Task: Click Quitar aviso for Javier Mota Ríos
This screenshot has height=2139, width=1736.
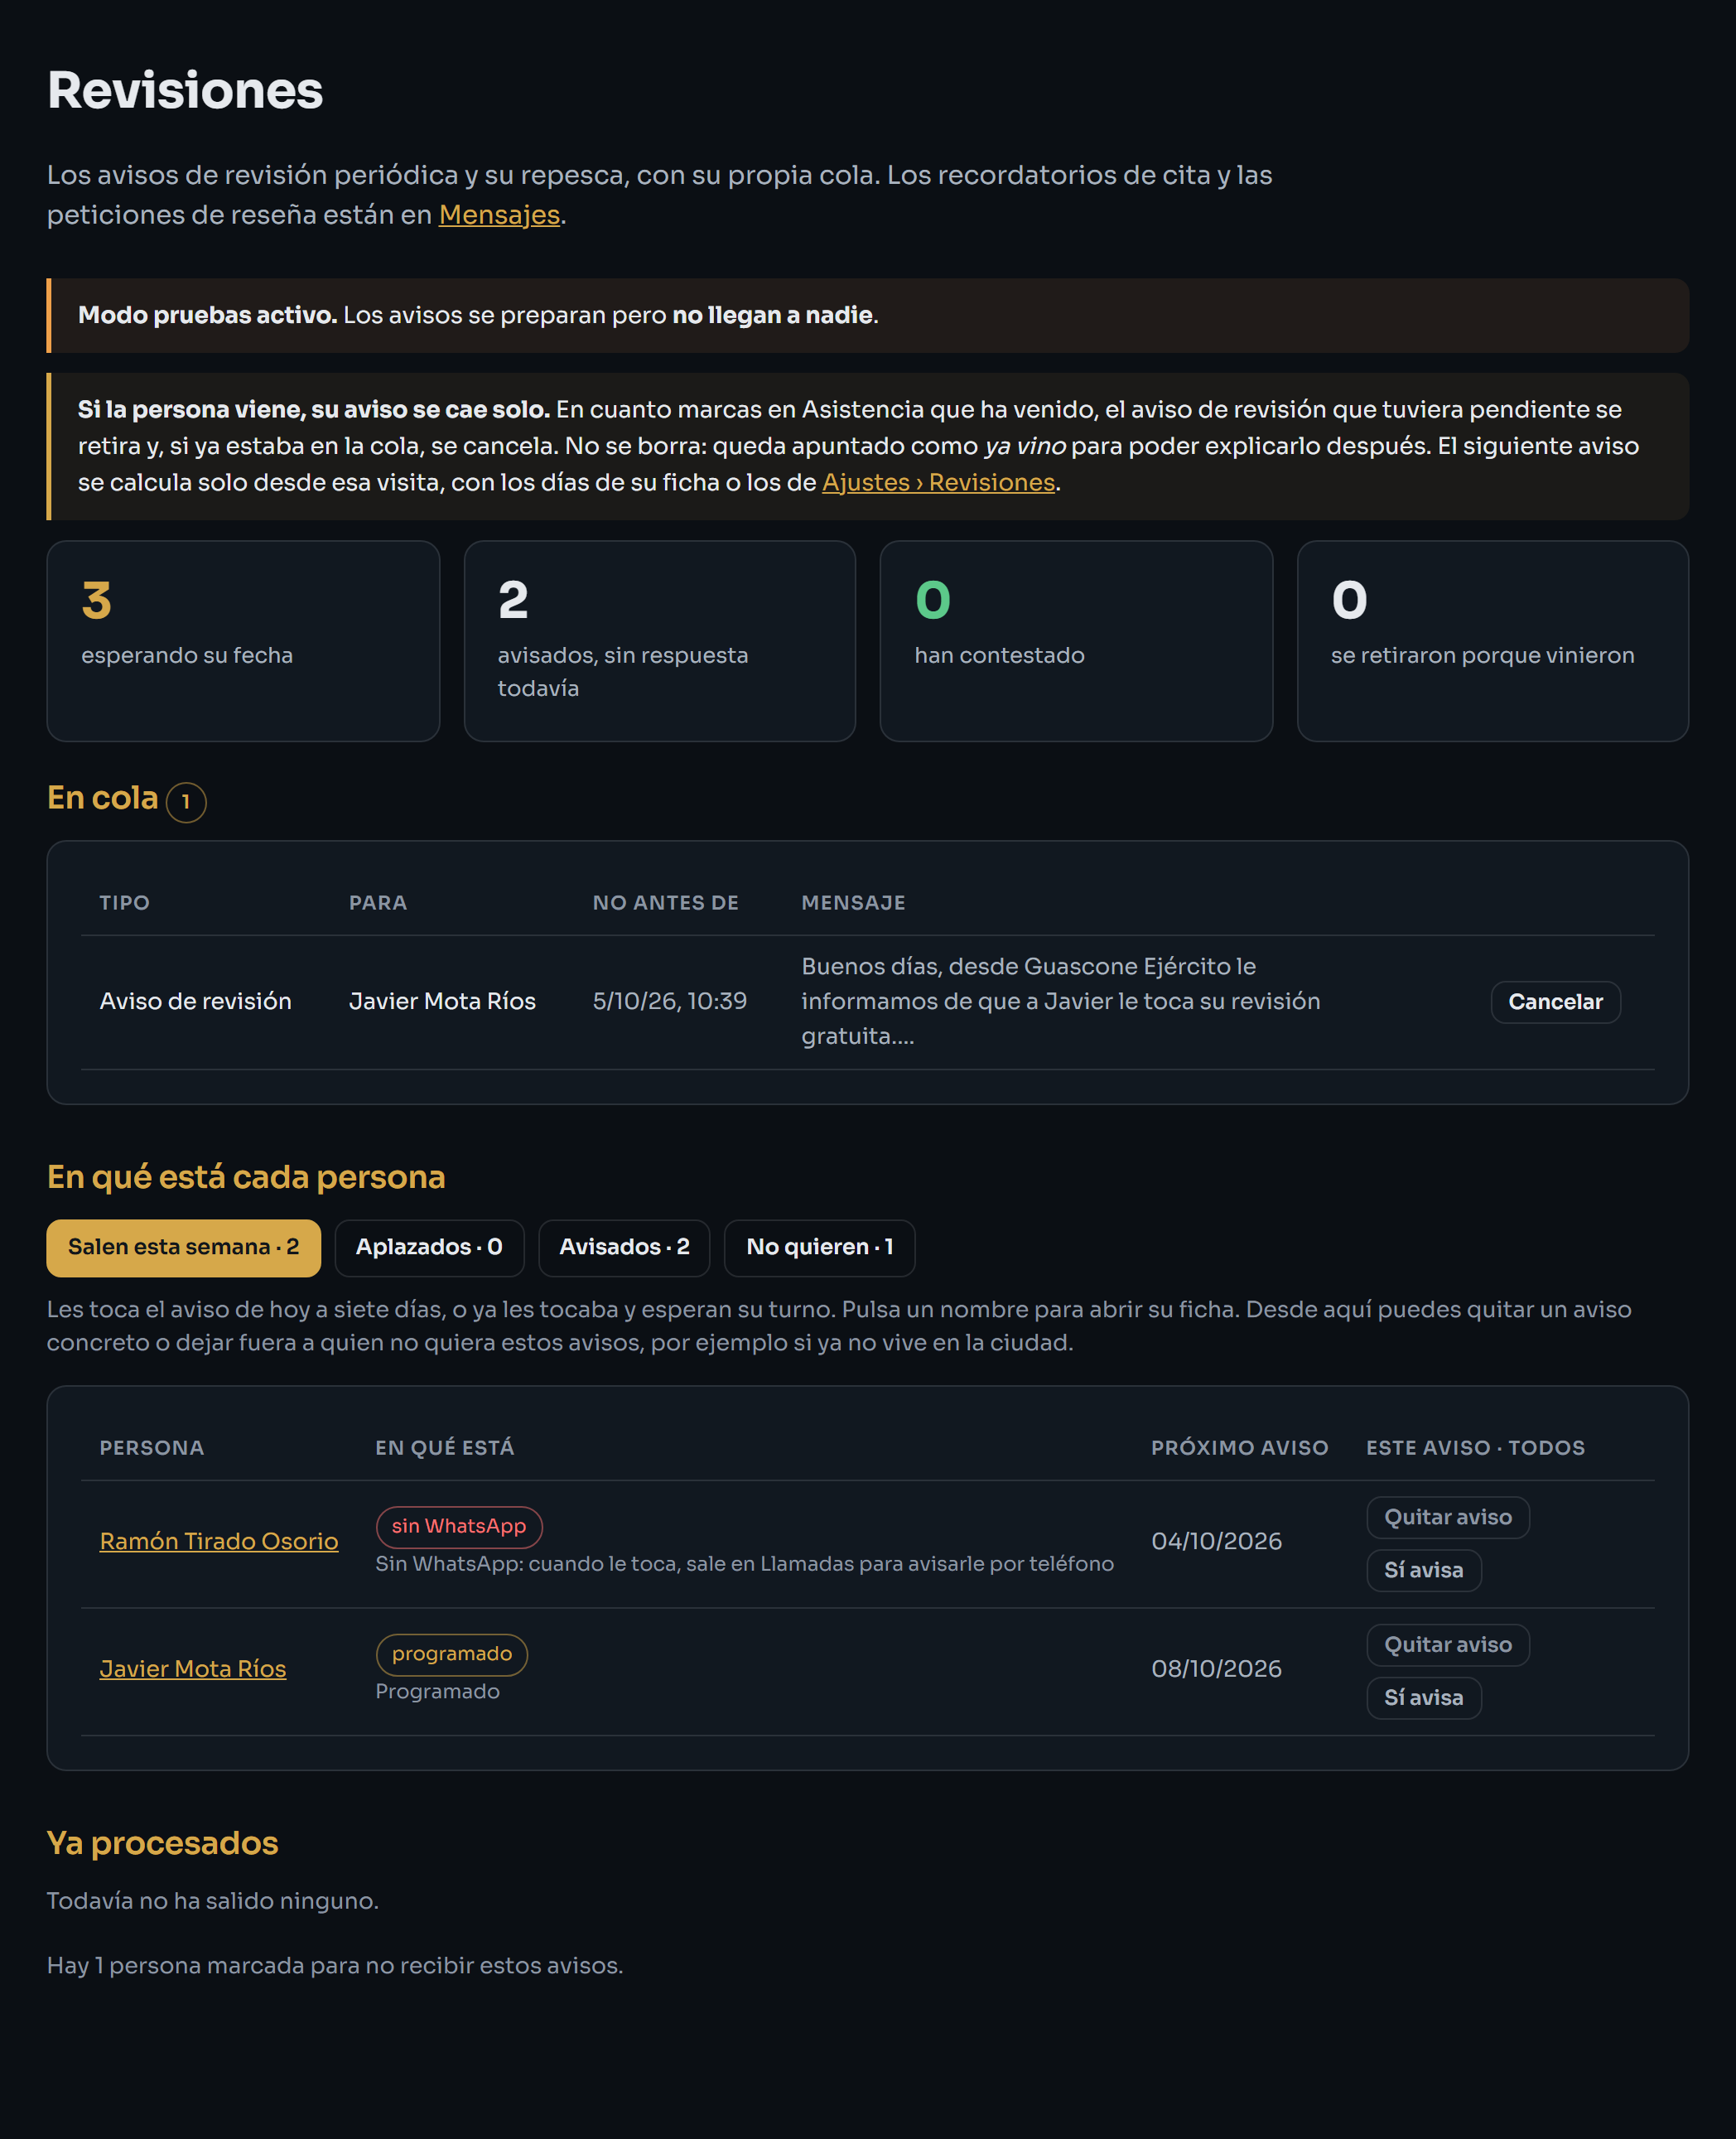Action: tap(1447, 1644)
